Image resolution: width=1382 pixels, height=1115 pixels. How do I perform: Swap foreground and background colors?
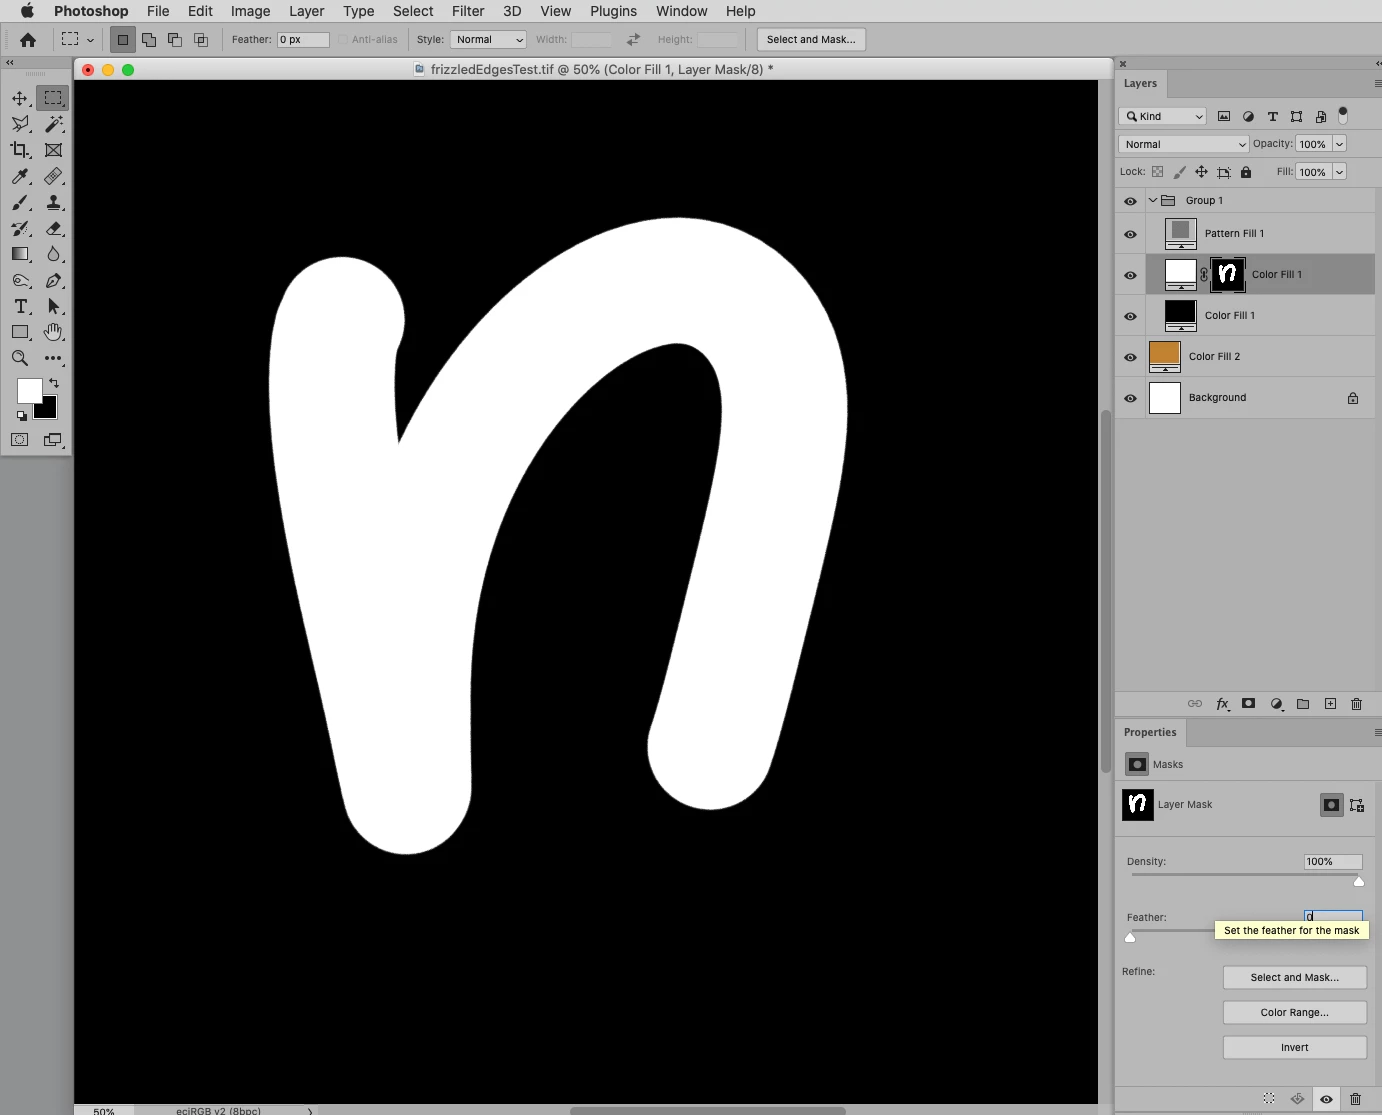pos(54,383)
